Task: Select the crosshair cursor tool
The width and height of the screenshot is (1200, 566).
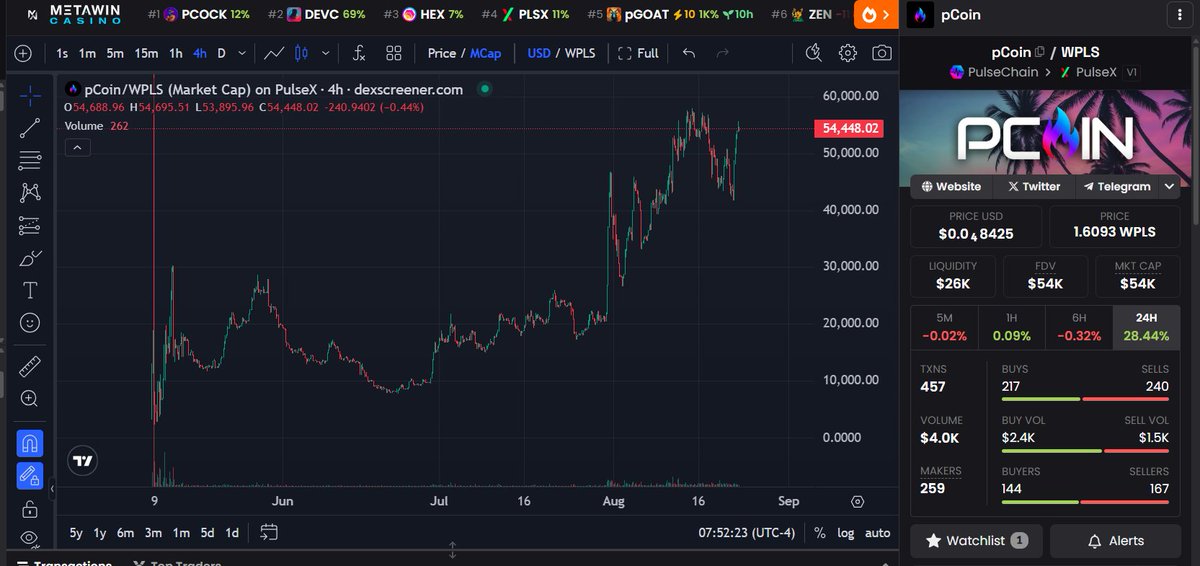Action: coord(30,96)
